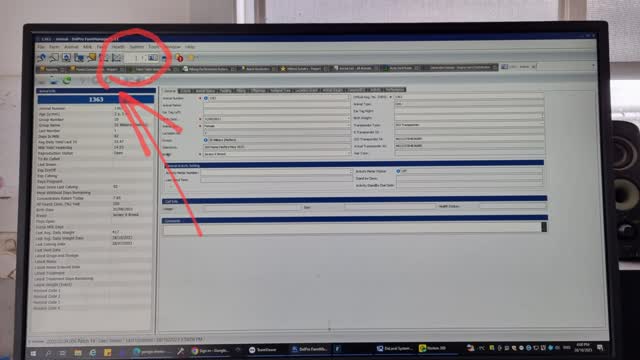Open DeLaval System taskbar item
Image resolution: width=640 pixels, height=360 pixels.
point(394,349)
